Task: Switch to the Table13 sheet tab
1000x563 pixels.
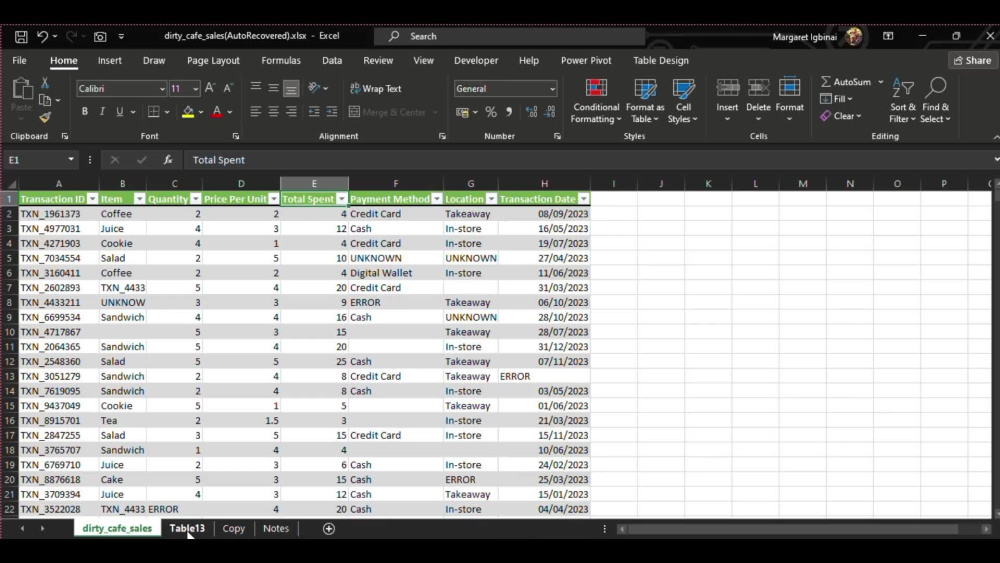Action: tap(187, 529)
